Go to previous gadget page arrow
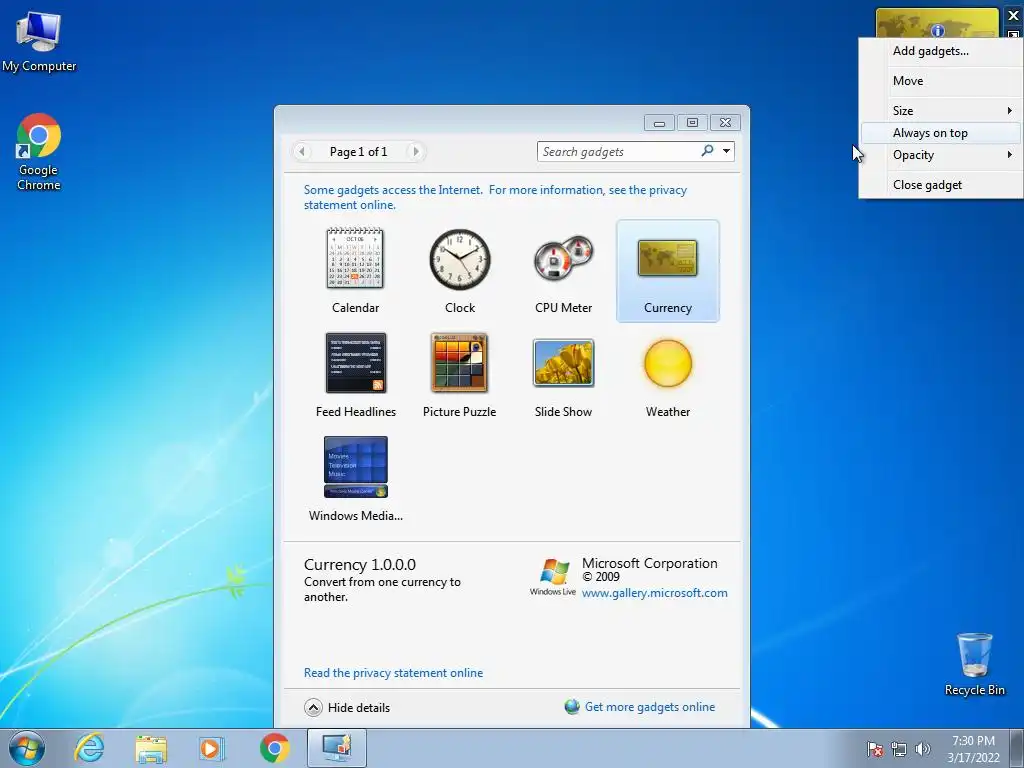Viewport: 1024px width, 768px height. (x=301, y=152)
